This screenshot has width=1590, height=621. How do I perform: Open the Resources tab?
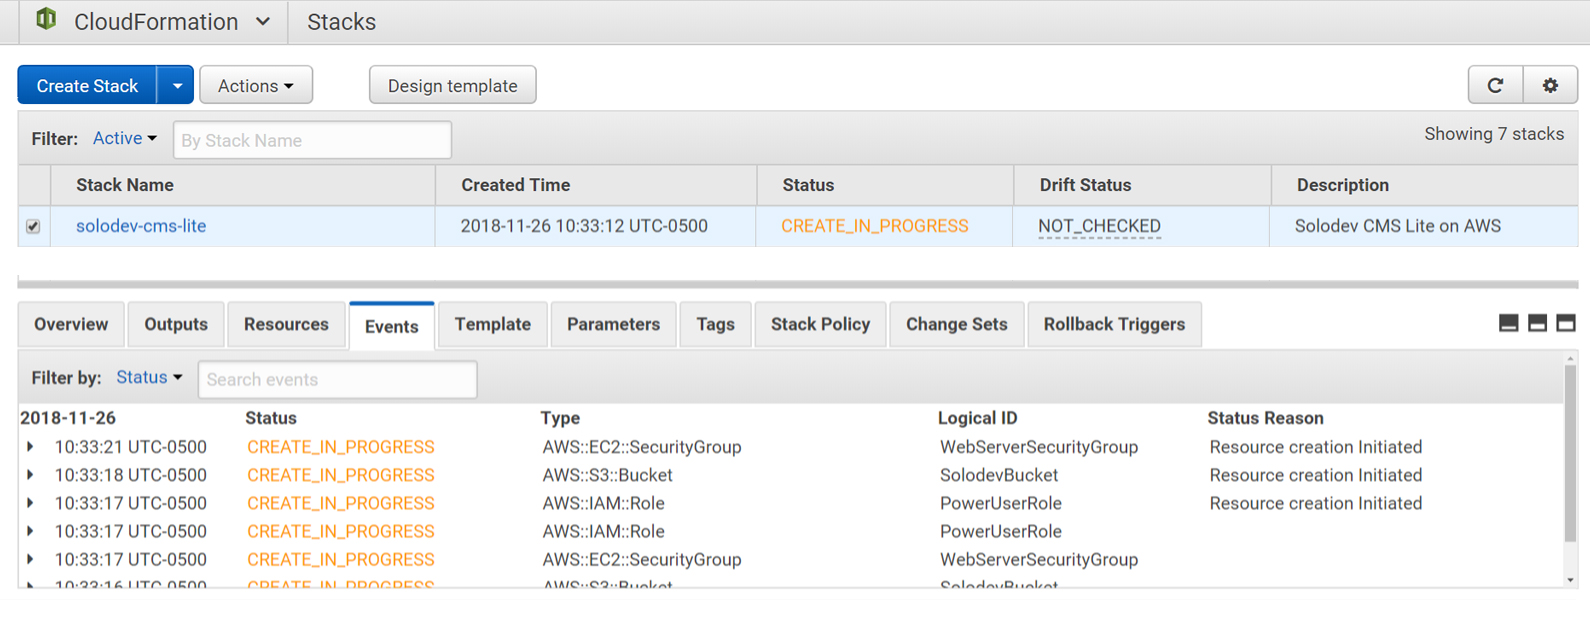coord(286,324)
